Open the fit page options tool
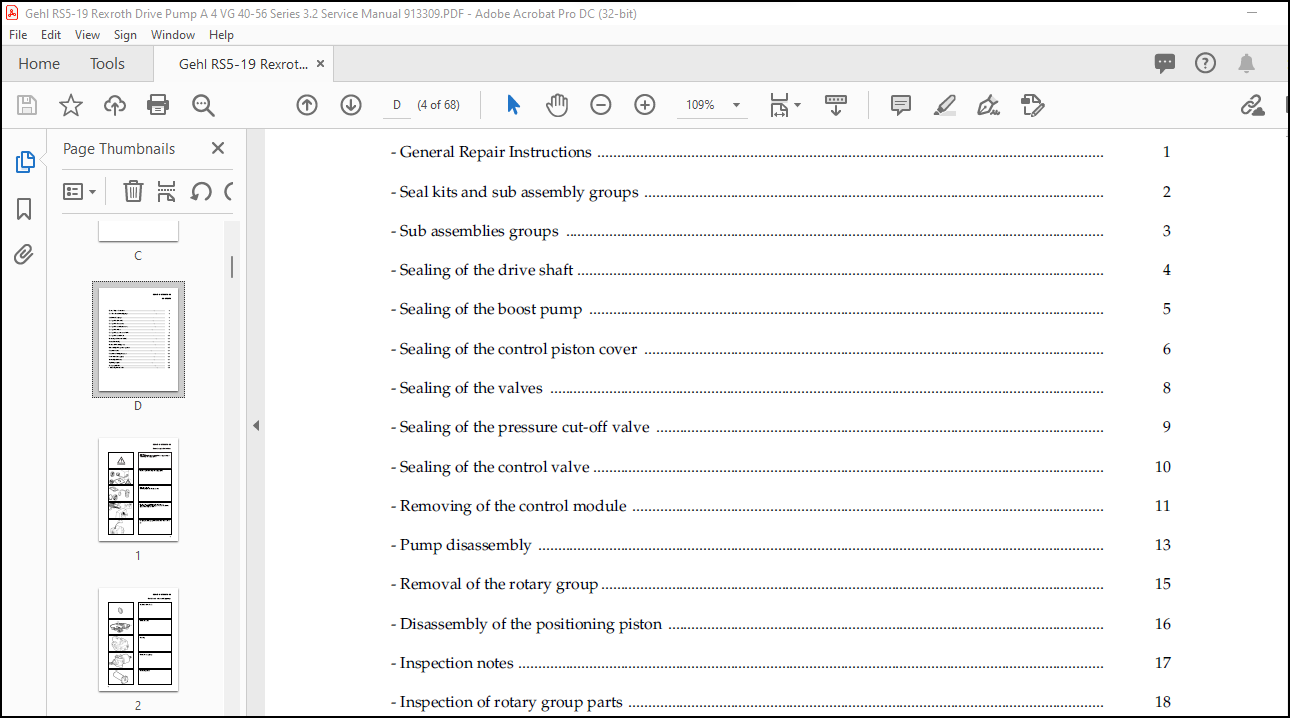 click(x=784, y=105)
